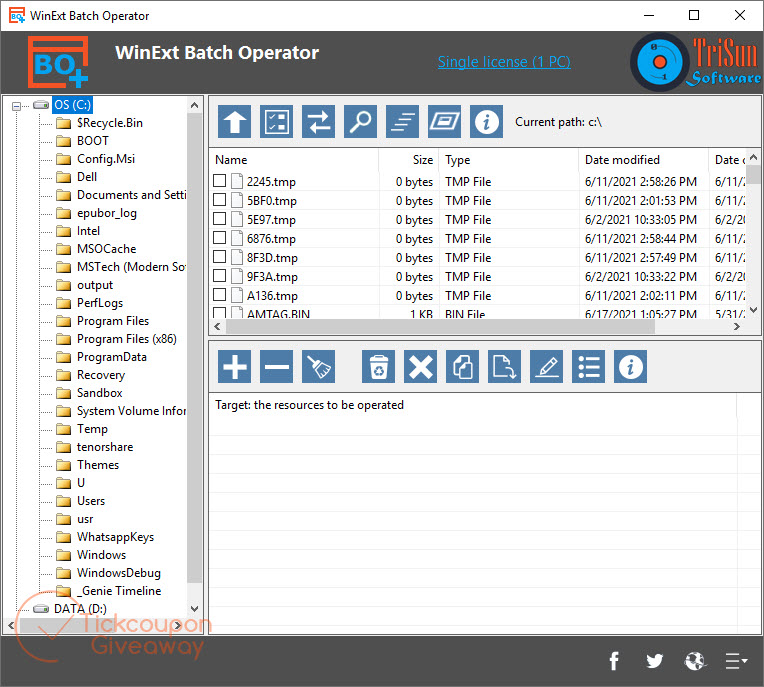Click the move files icon
This screenshot has width=764, height=687.
(504, 366)
